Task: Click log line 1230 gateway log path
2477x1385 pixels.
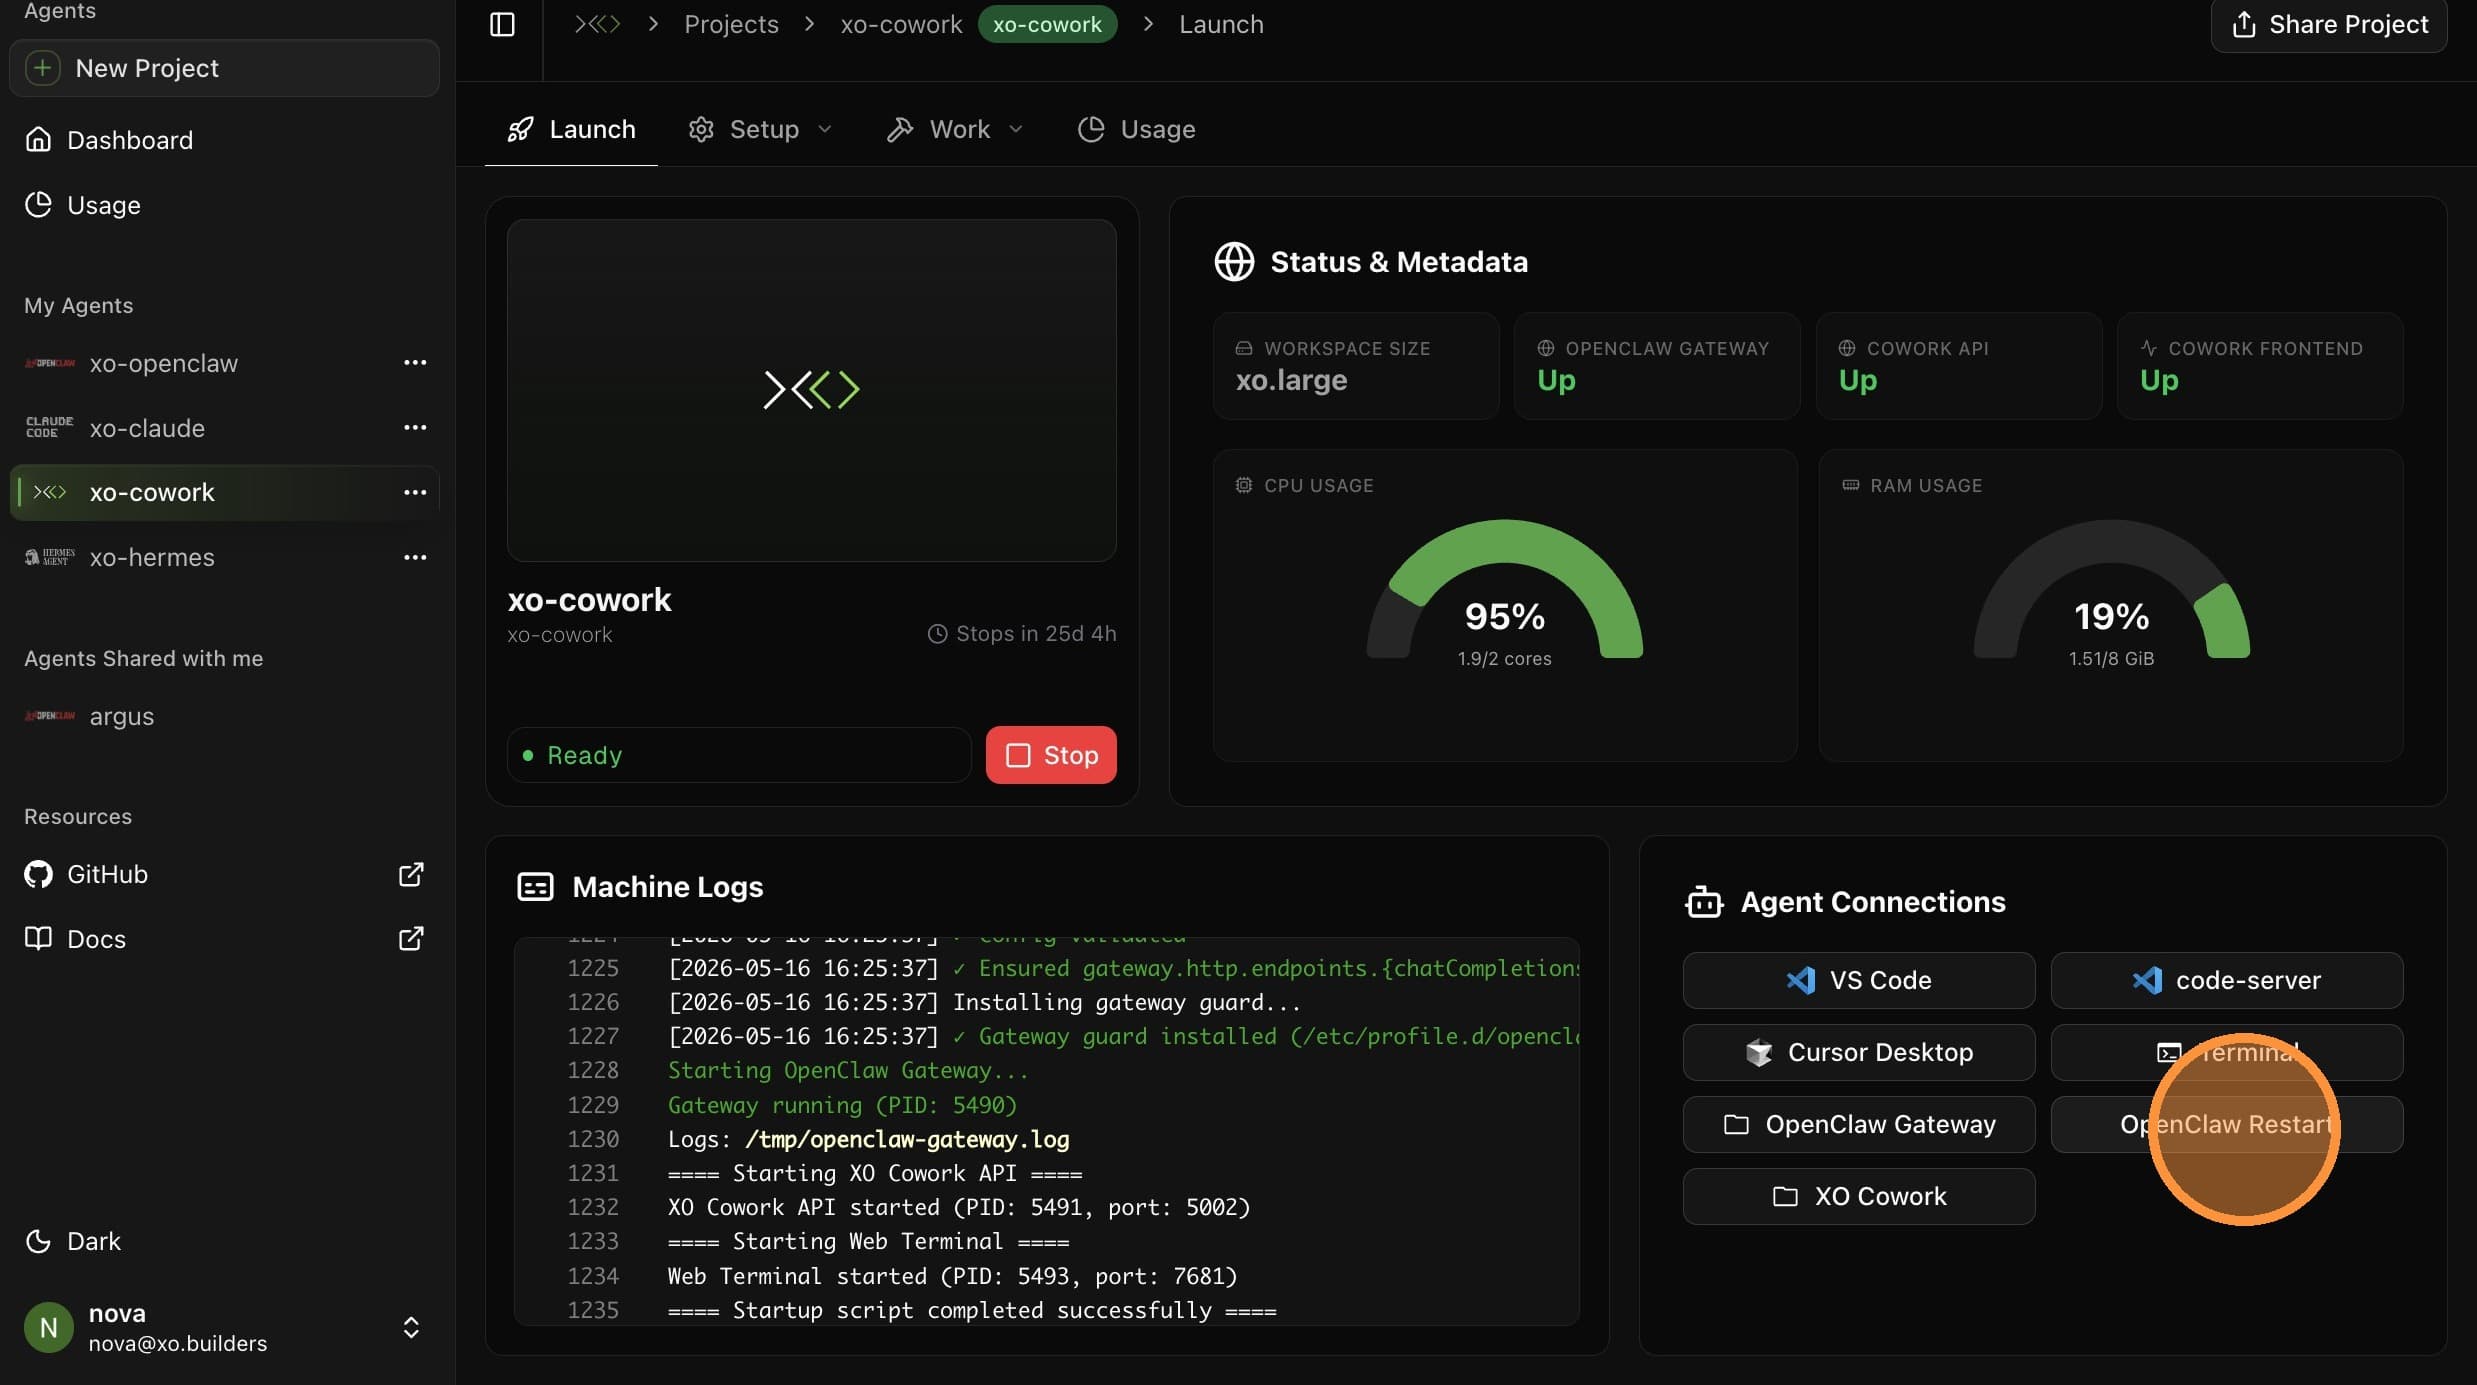Action: click(907, 1140)
